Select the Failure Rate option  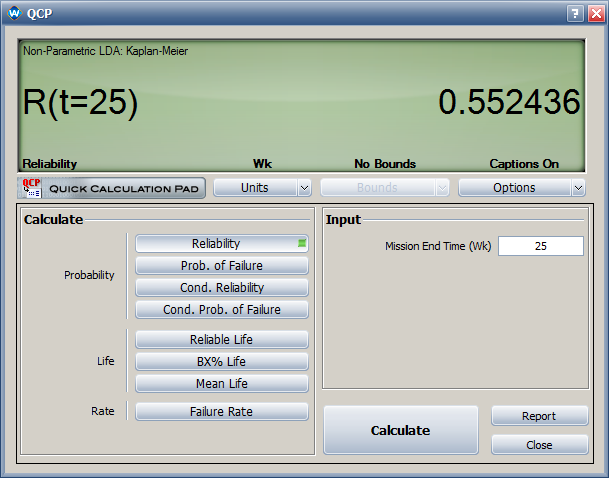(221, 411)
